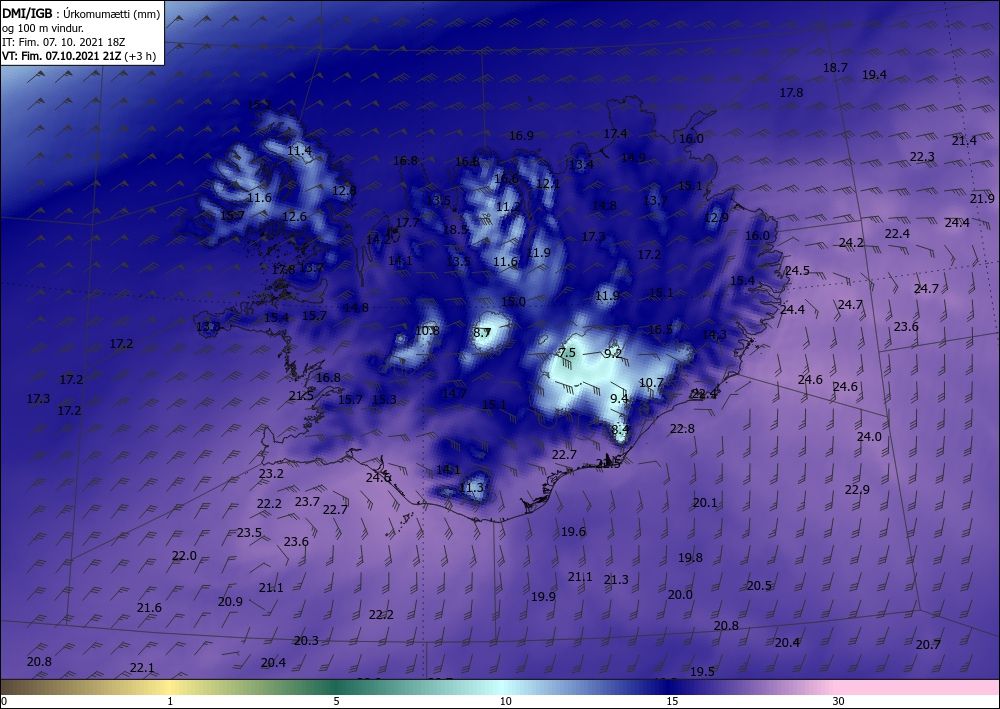Click the map value 21.9
The width and height of the screenshot is (1000, 709).
(x=982, y=199)
